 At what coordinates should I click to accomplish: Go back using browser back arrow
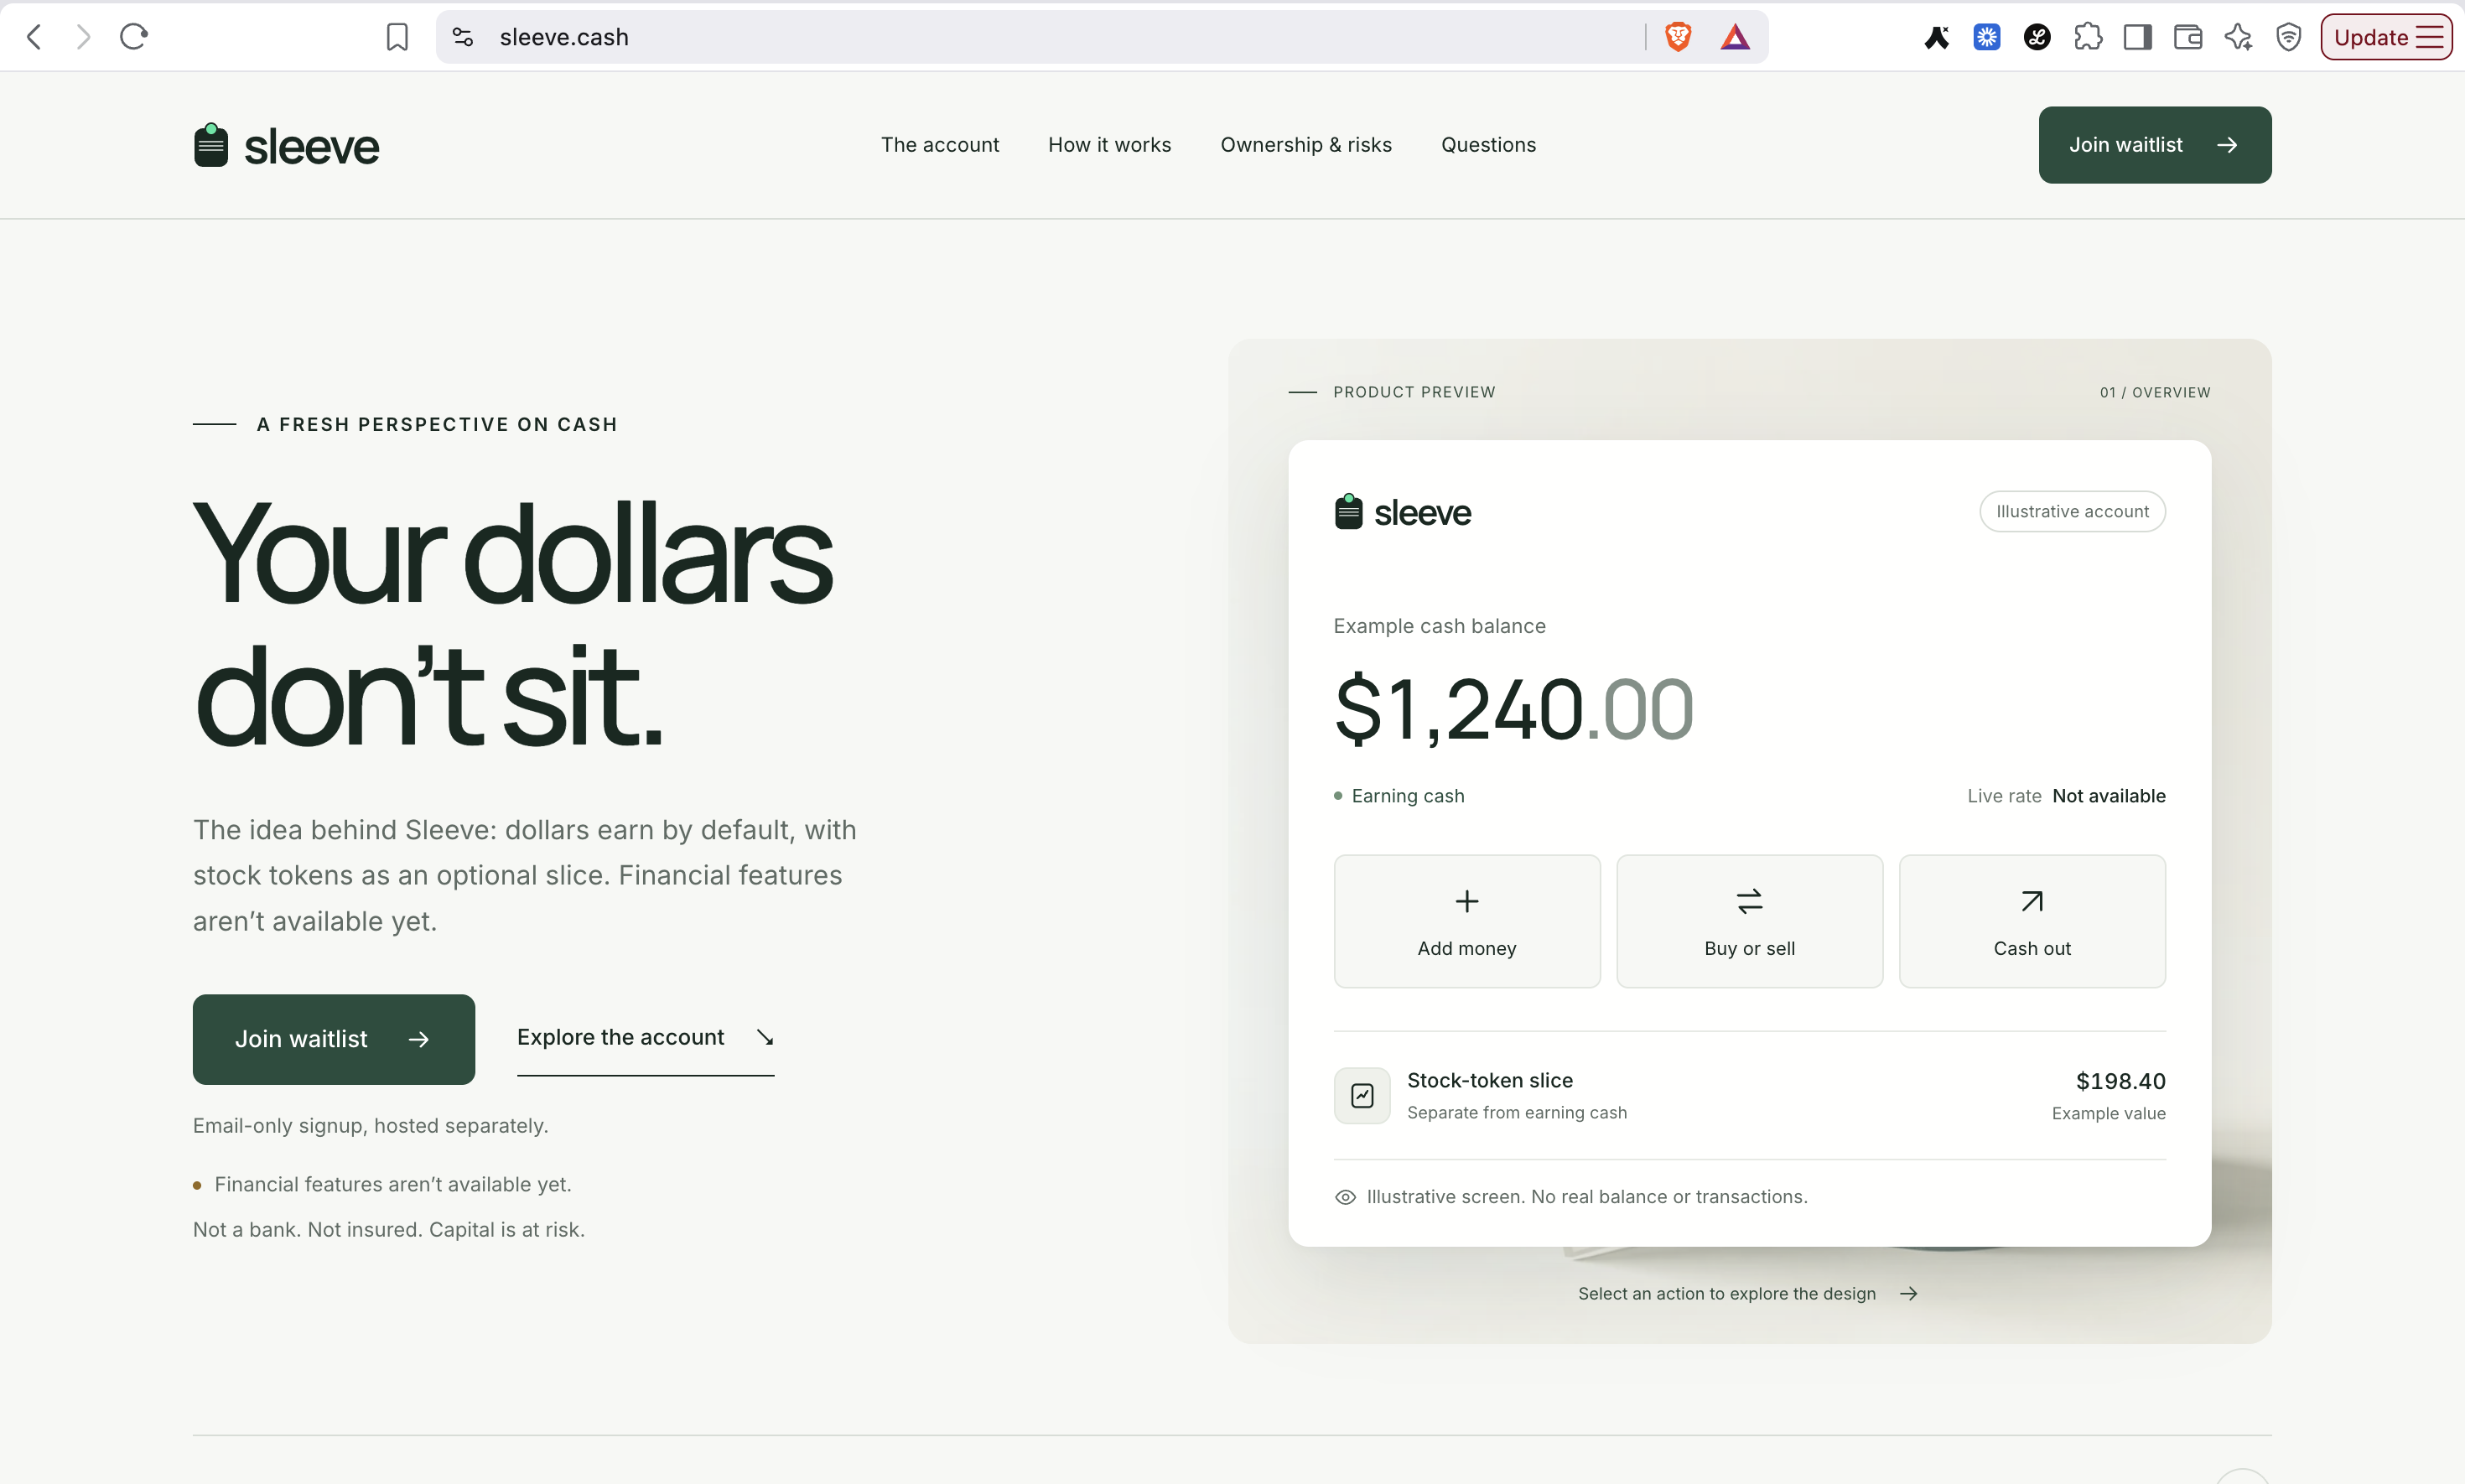click(34, 37)
